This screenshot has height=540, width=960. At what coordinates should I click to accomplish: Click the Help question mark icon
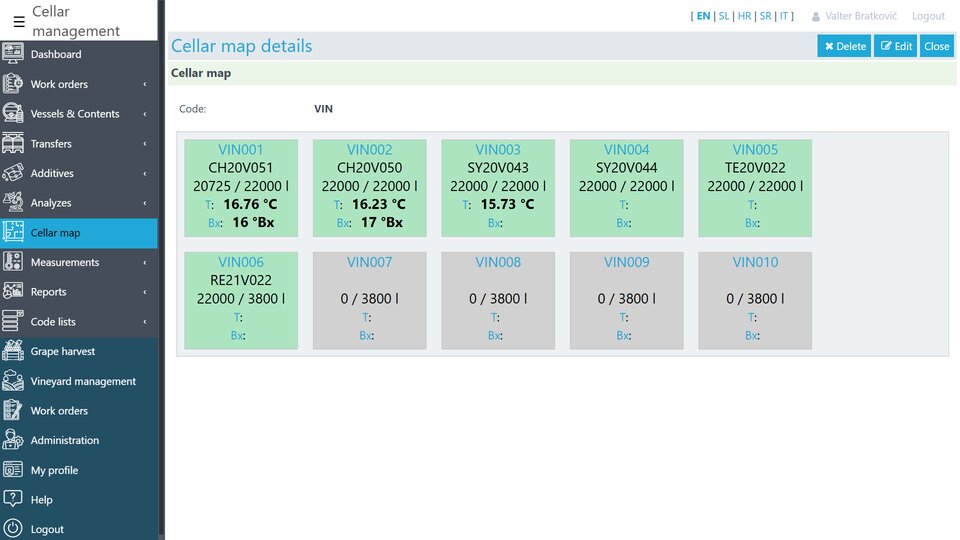click(x=13, y=500)
